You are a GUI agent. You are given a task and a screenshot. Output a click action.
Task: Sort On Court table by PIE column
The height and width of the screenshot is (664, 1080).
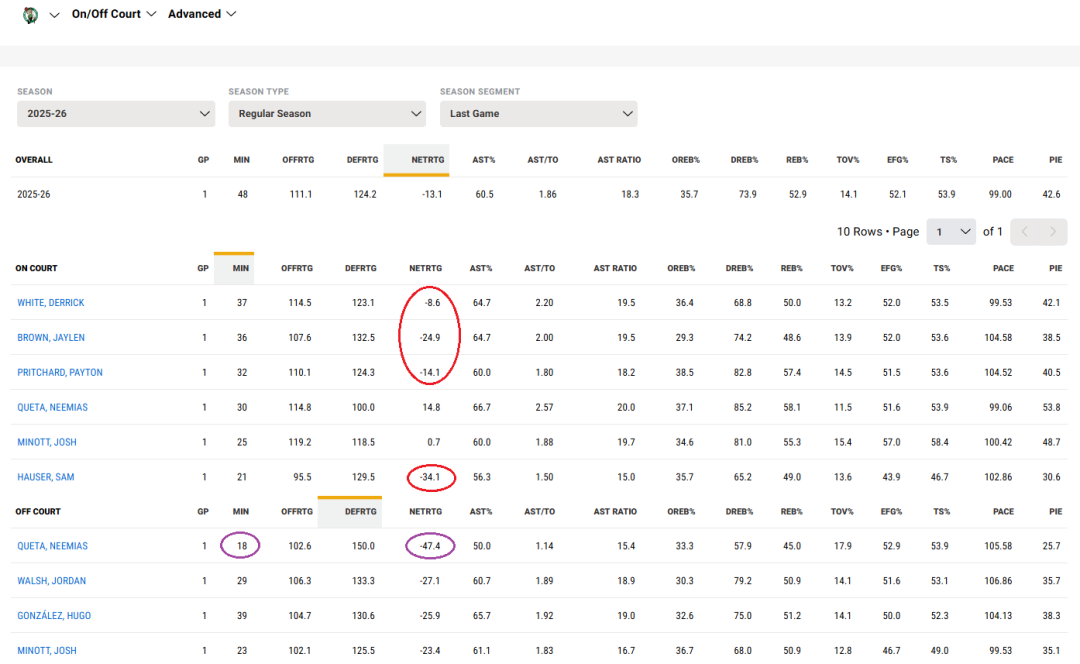(1055, 269)
